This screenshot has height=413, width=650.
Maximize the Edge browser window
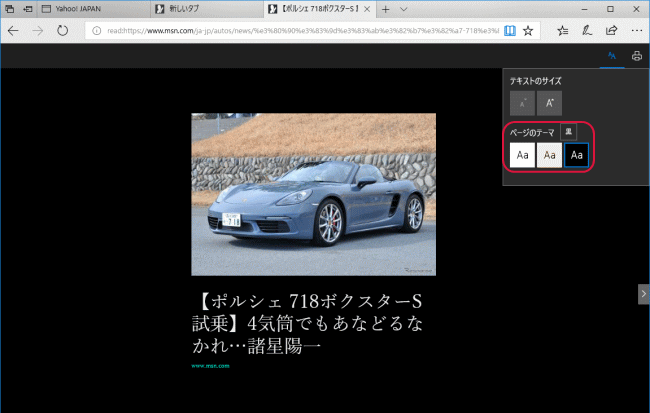coord(610,9)
